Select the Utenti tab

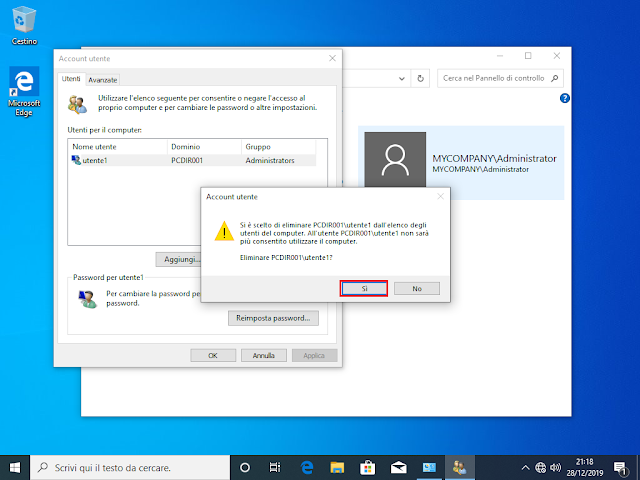click(x=71, y=79)
